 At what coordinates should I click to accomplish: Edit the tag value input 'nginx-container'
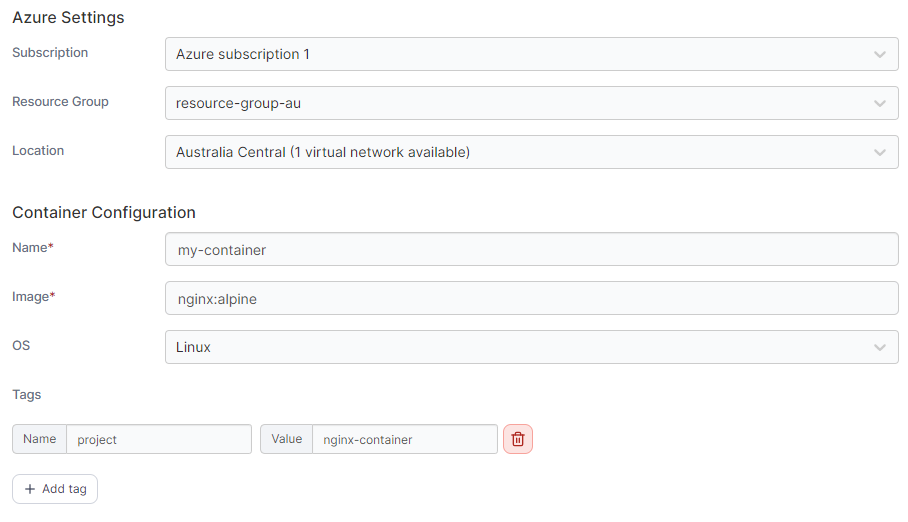[x=404, y=439]
